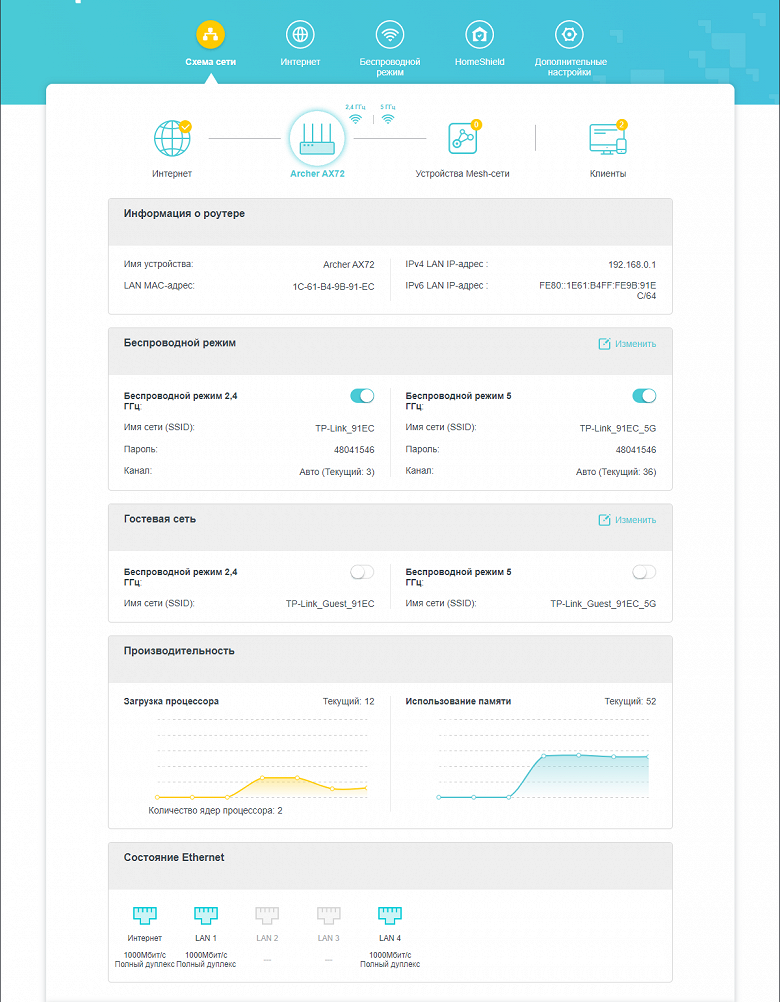Click edit pencil icon in Беспроводной режим header
This screenshot has width=780, height=1002.
604,344
